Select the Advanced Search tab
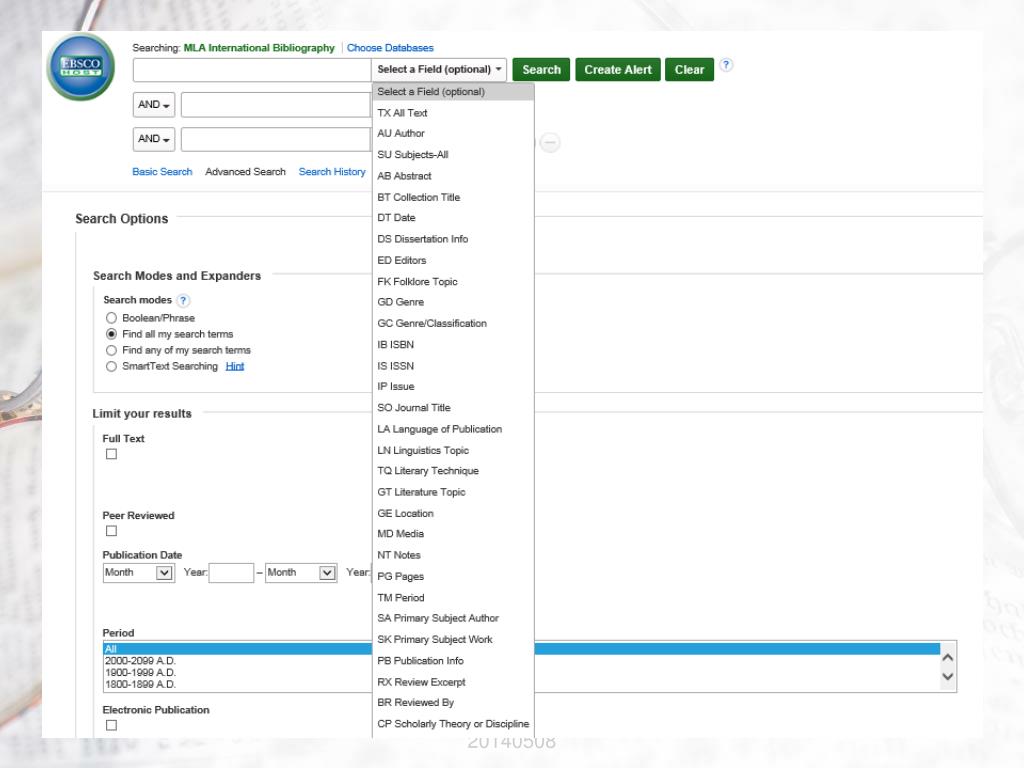This screenshot has width=1024, height=768. [x=246, y=172]
